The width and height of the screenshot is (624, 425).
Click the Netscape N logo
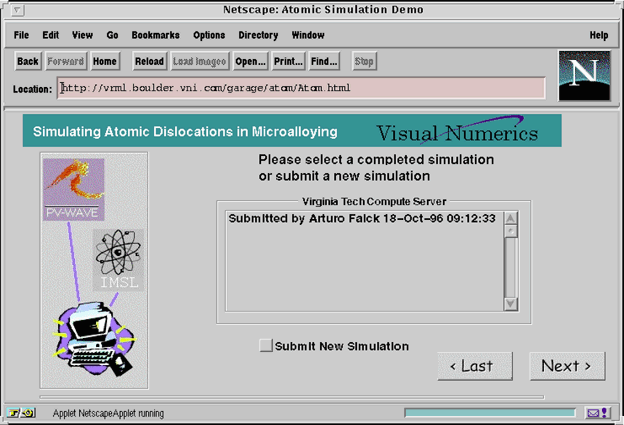(x=584, y=76)
